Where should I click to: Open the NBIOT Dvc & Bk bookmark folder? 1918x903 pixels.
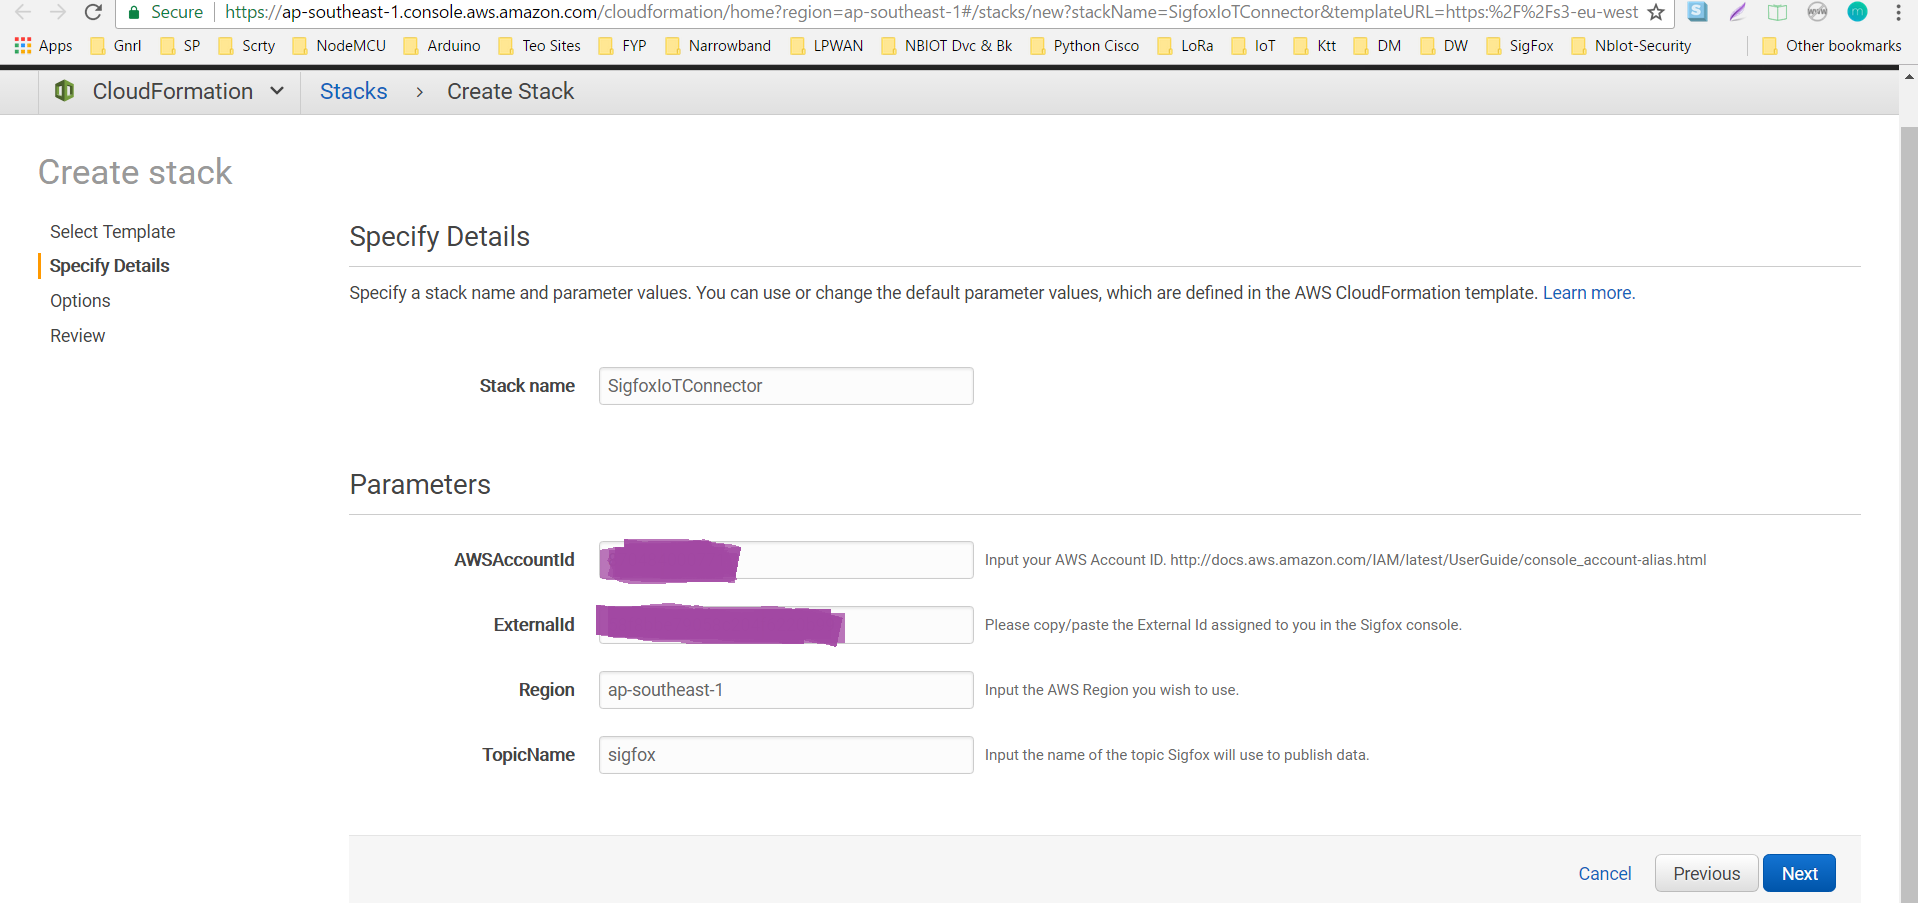(946, 46)
